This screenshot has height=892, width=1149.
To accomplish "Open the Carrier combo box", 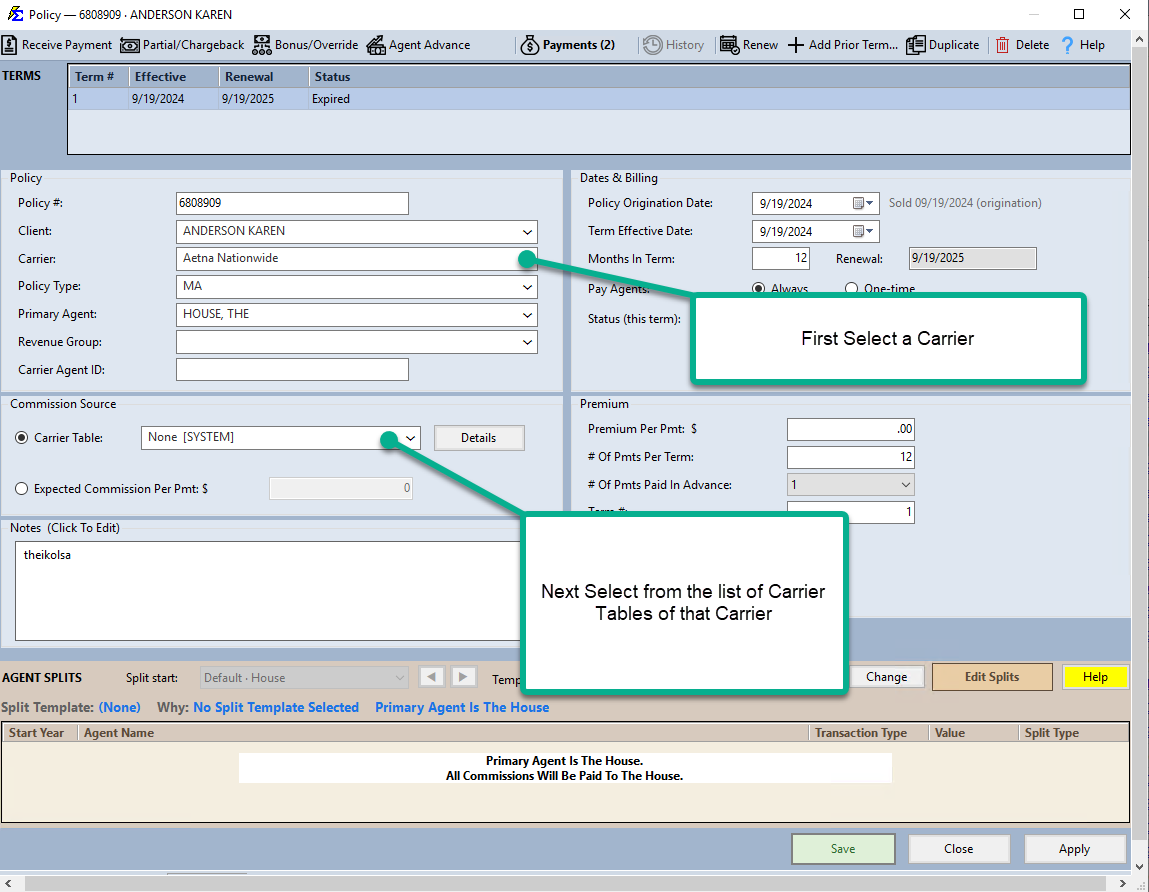I will point(357,259).
